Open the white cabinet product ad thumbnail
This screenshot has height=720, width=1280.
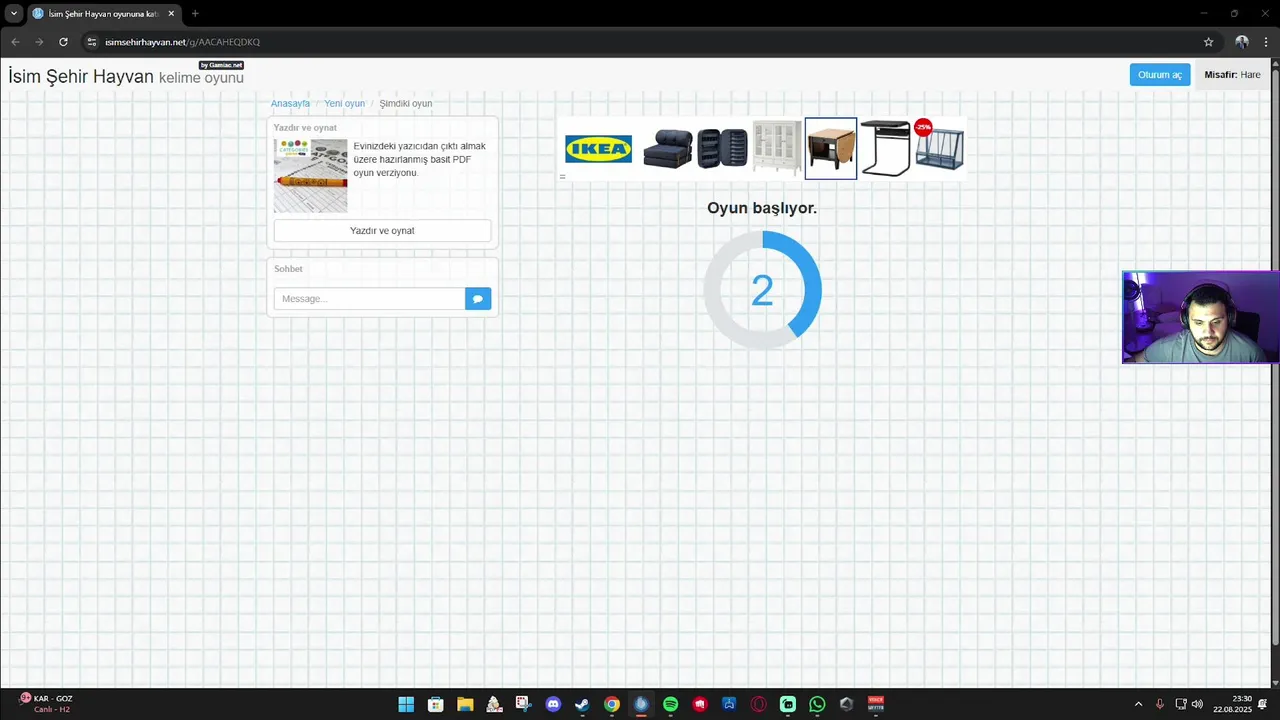[x=777, y=149]
